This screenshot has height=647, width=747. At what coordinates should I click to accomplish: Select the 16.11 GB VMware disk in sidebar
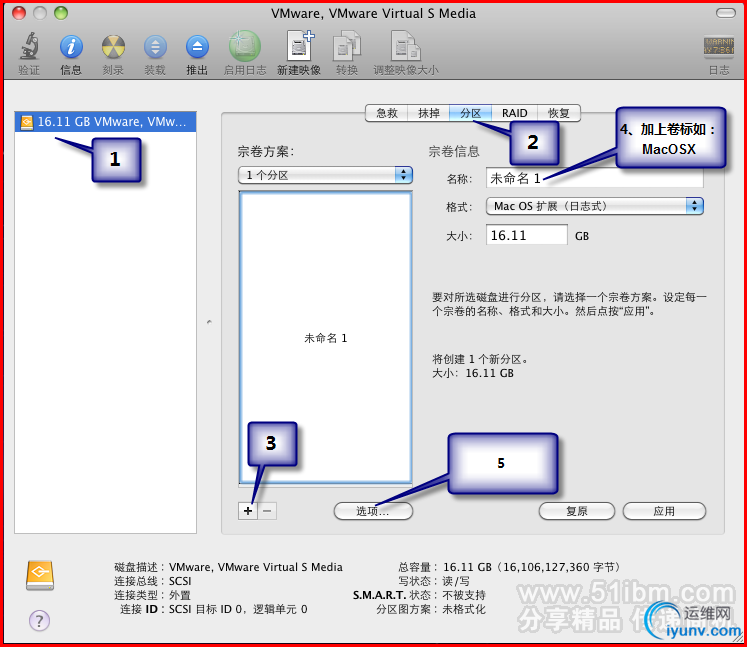point(105,121)
